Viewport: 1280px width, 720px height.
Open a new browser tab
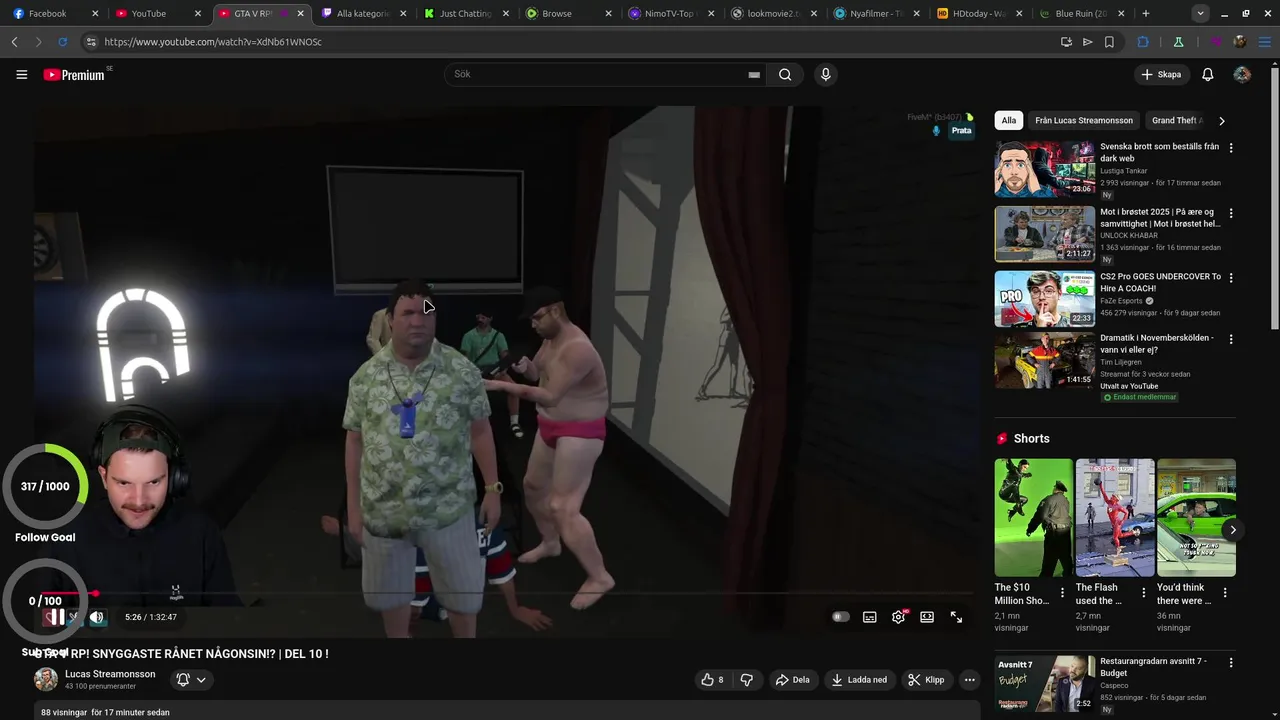1146,13
